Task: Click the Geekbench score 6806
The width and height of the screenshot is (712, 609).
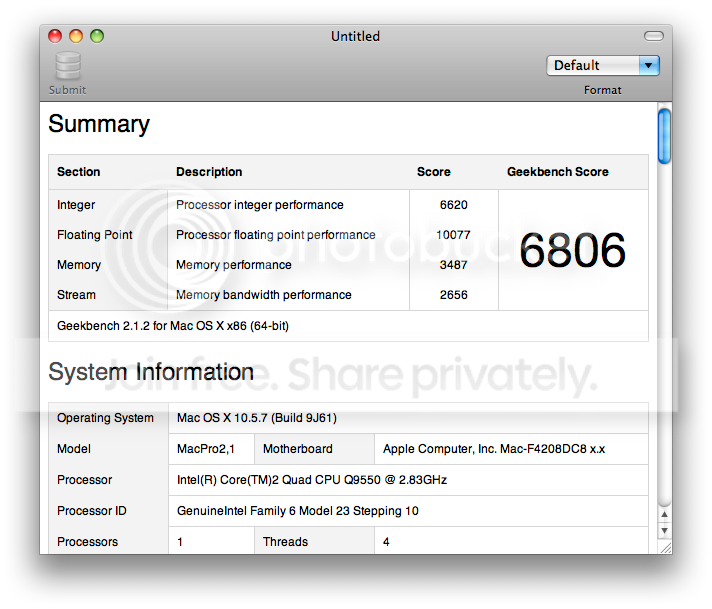Action: (x=572, y=250)
